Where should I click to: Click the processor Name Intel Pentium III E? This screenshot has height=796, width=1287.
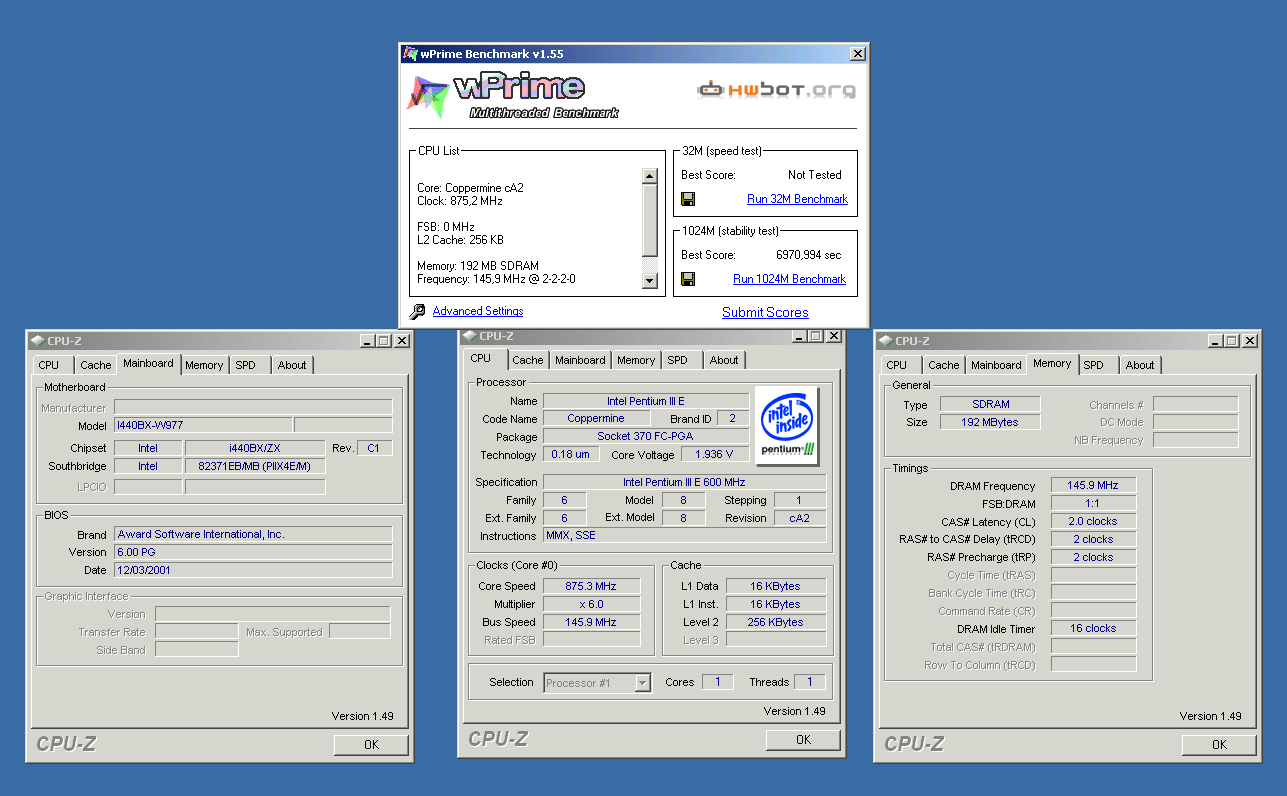[645, 401]
